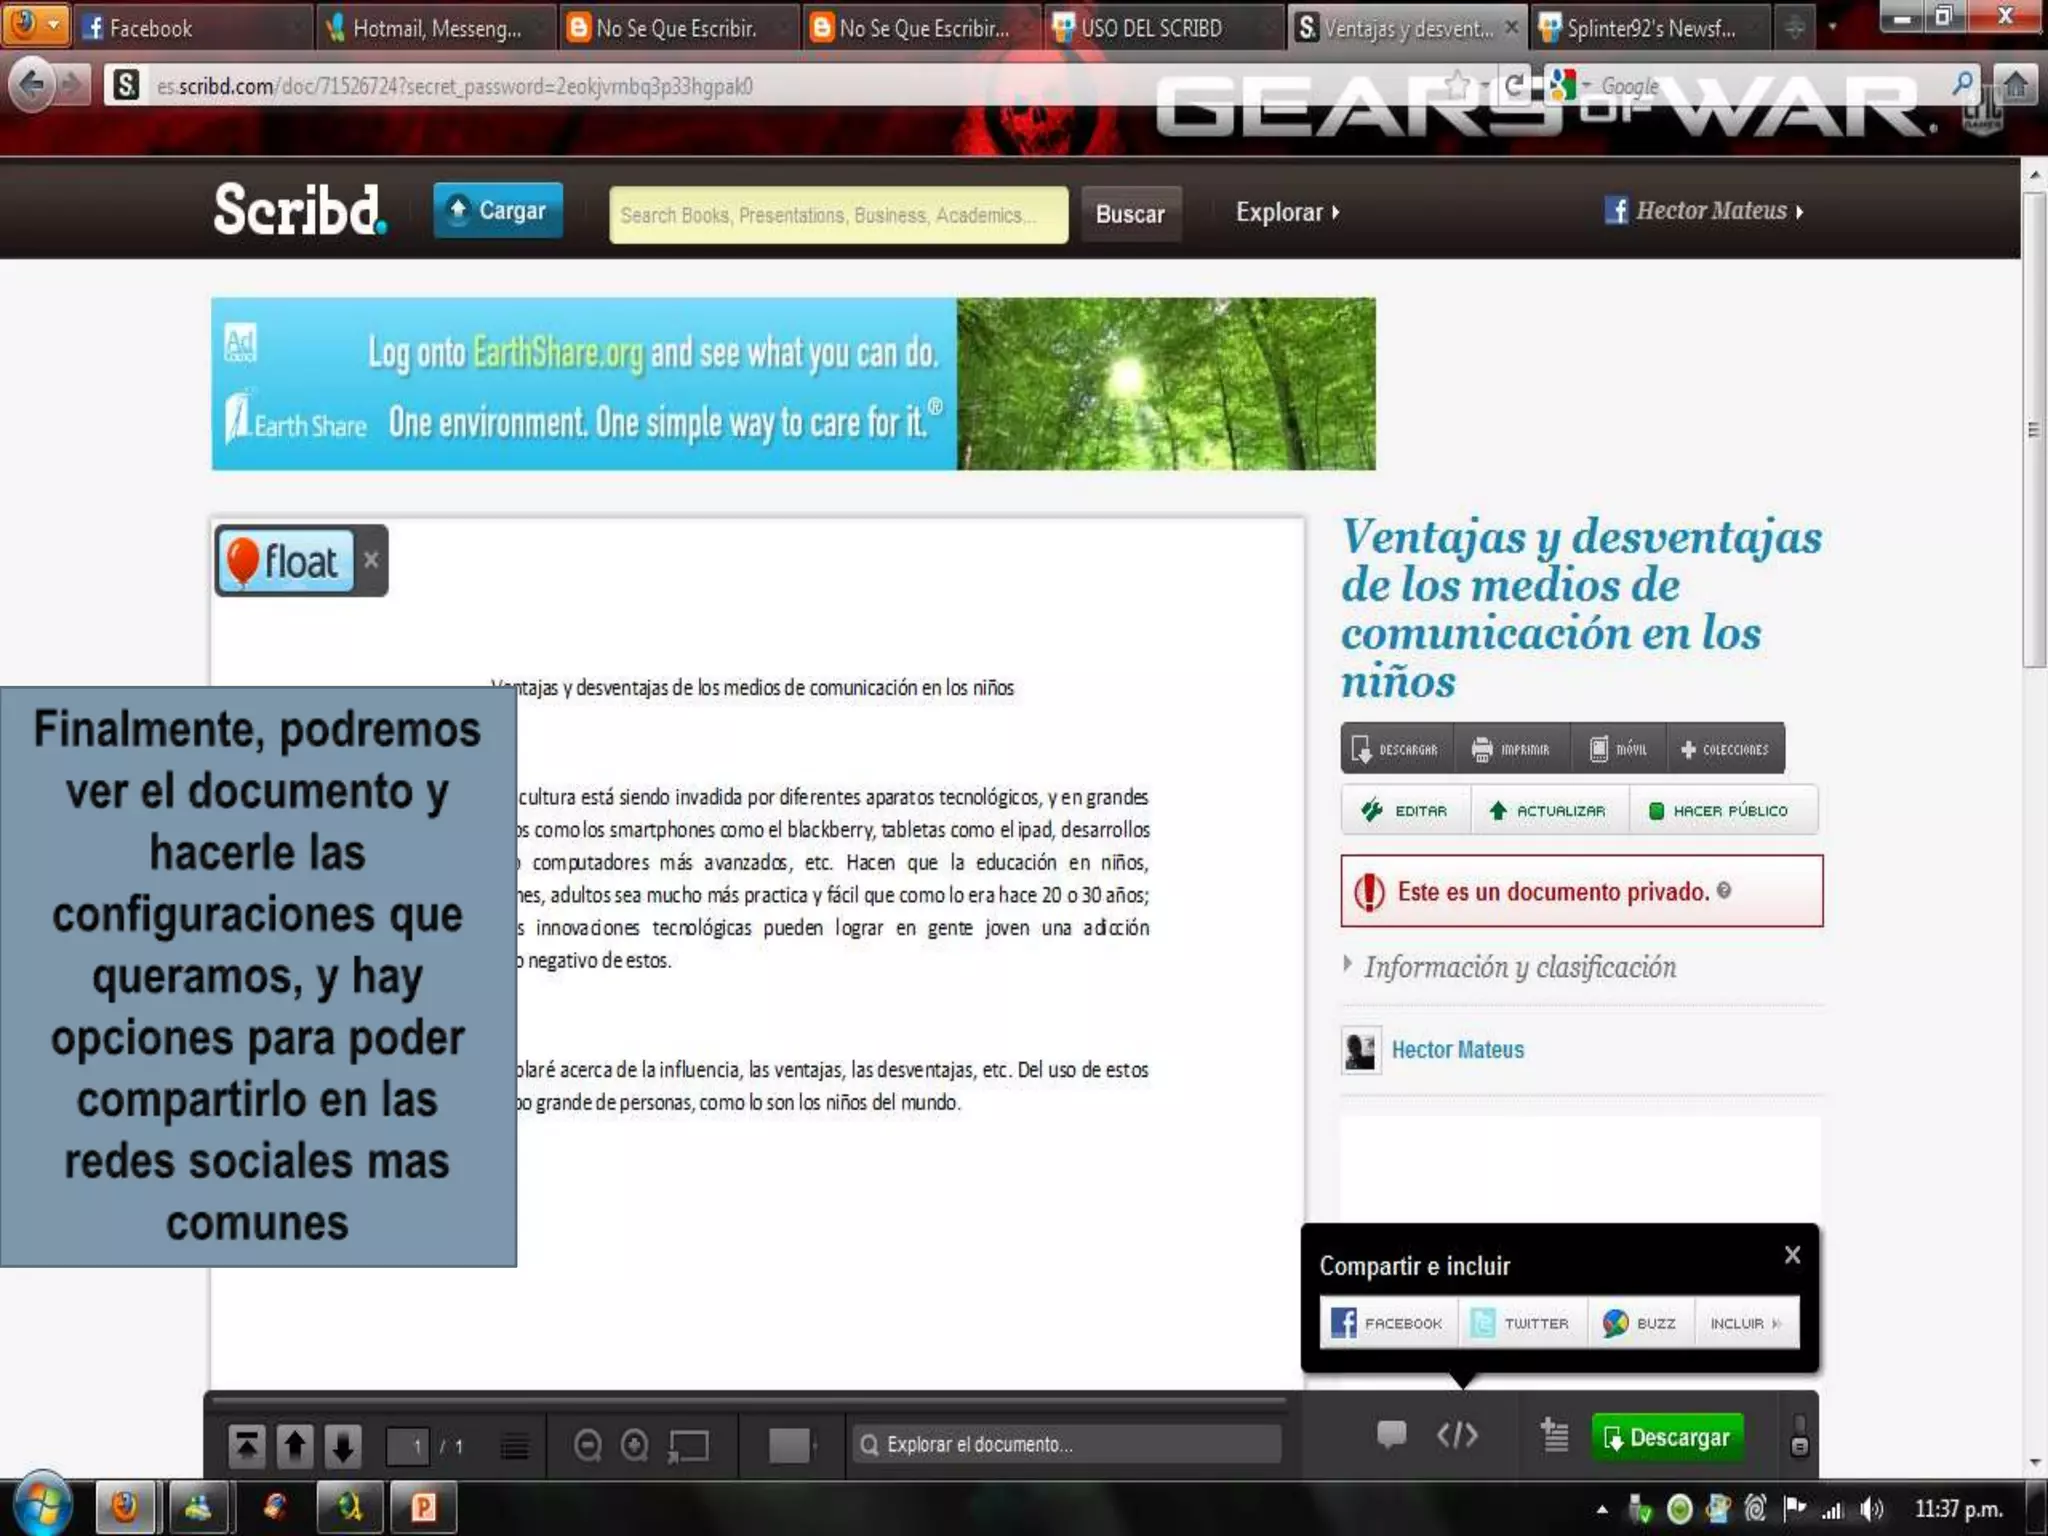Click Actualizar document button
The image size is (2048, 1536).
[1548, 811]
